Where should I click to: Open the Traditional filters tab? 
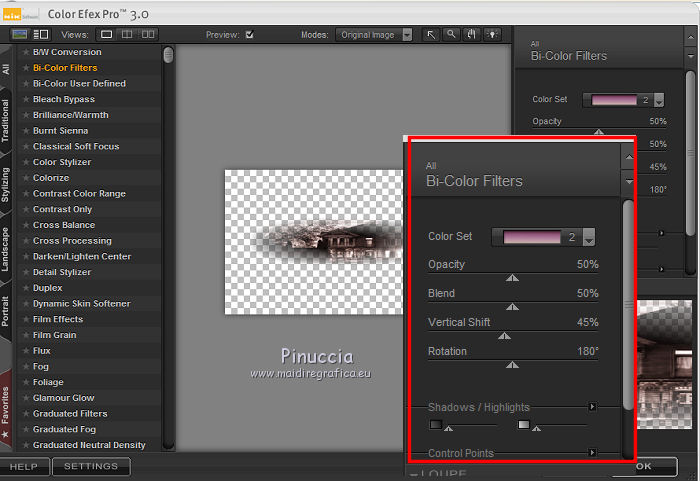click(x=5, y=121)
